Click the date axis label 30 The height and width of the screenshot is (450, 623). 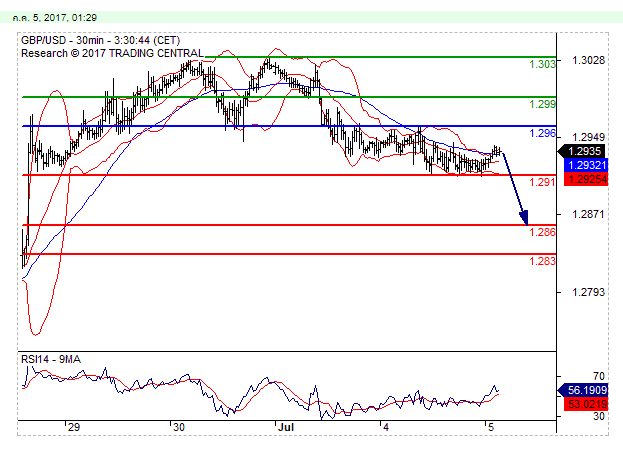[x=179, y=427]
